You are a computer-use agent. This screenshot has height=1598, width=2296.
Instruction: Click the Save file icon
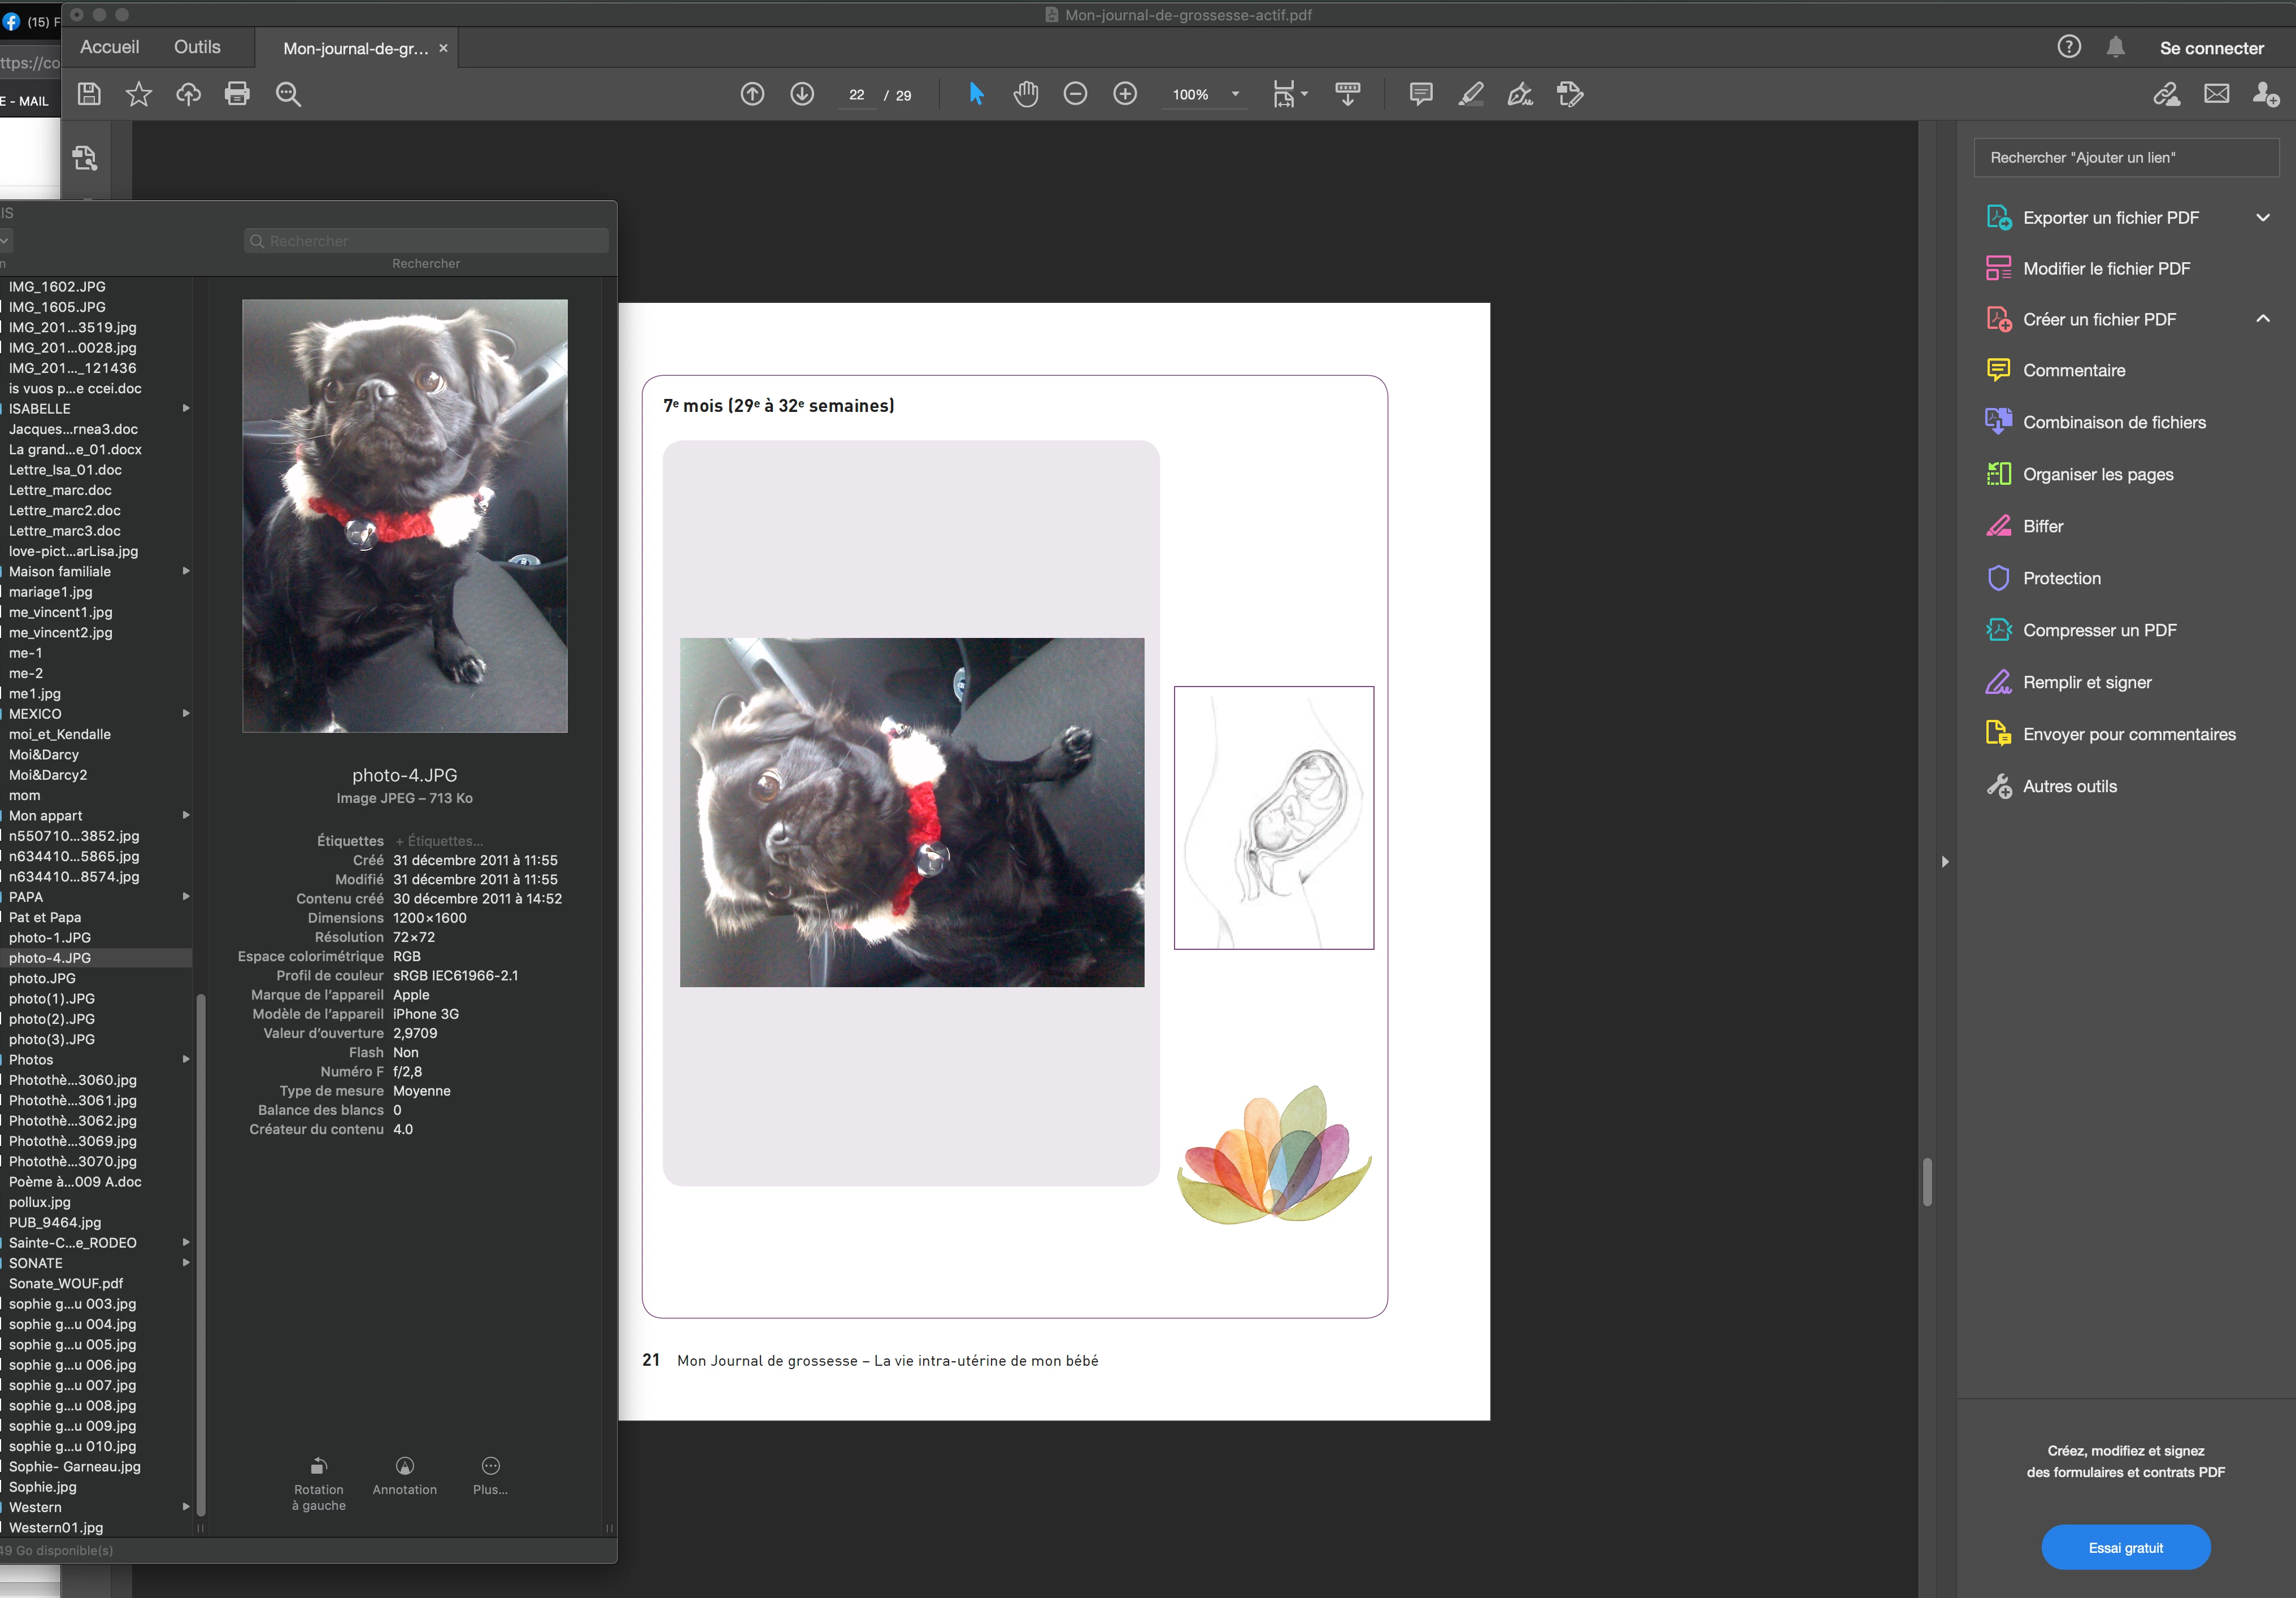[89, 94]
